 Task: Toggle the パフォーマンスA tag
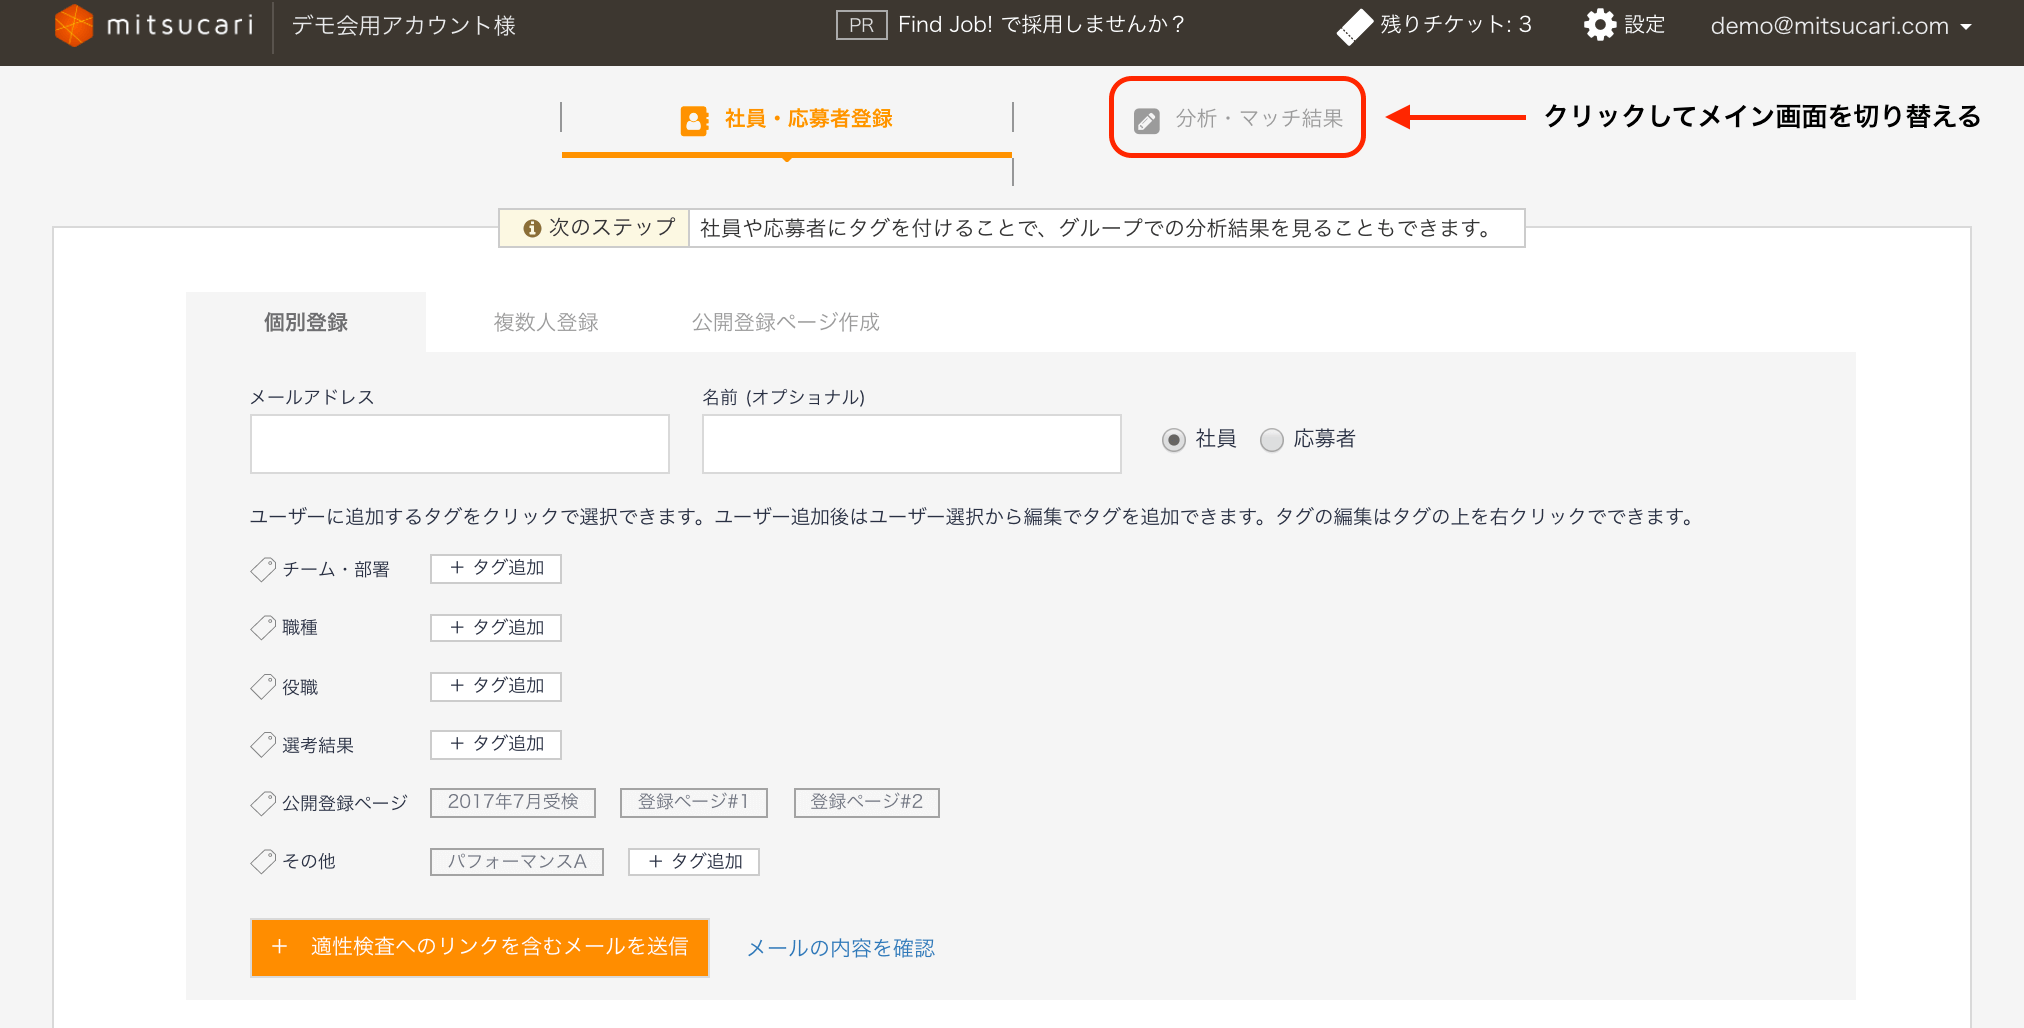516,862
